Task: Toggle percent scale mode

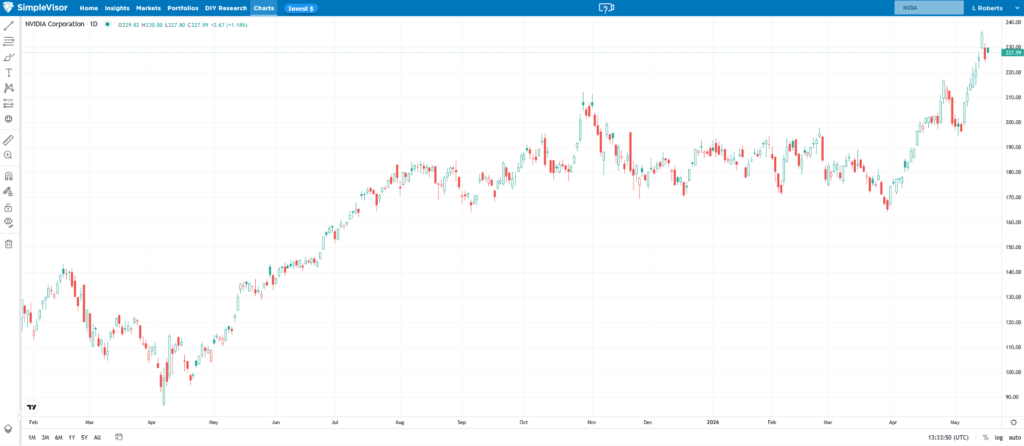Action: pos(985,437)
